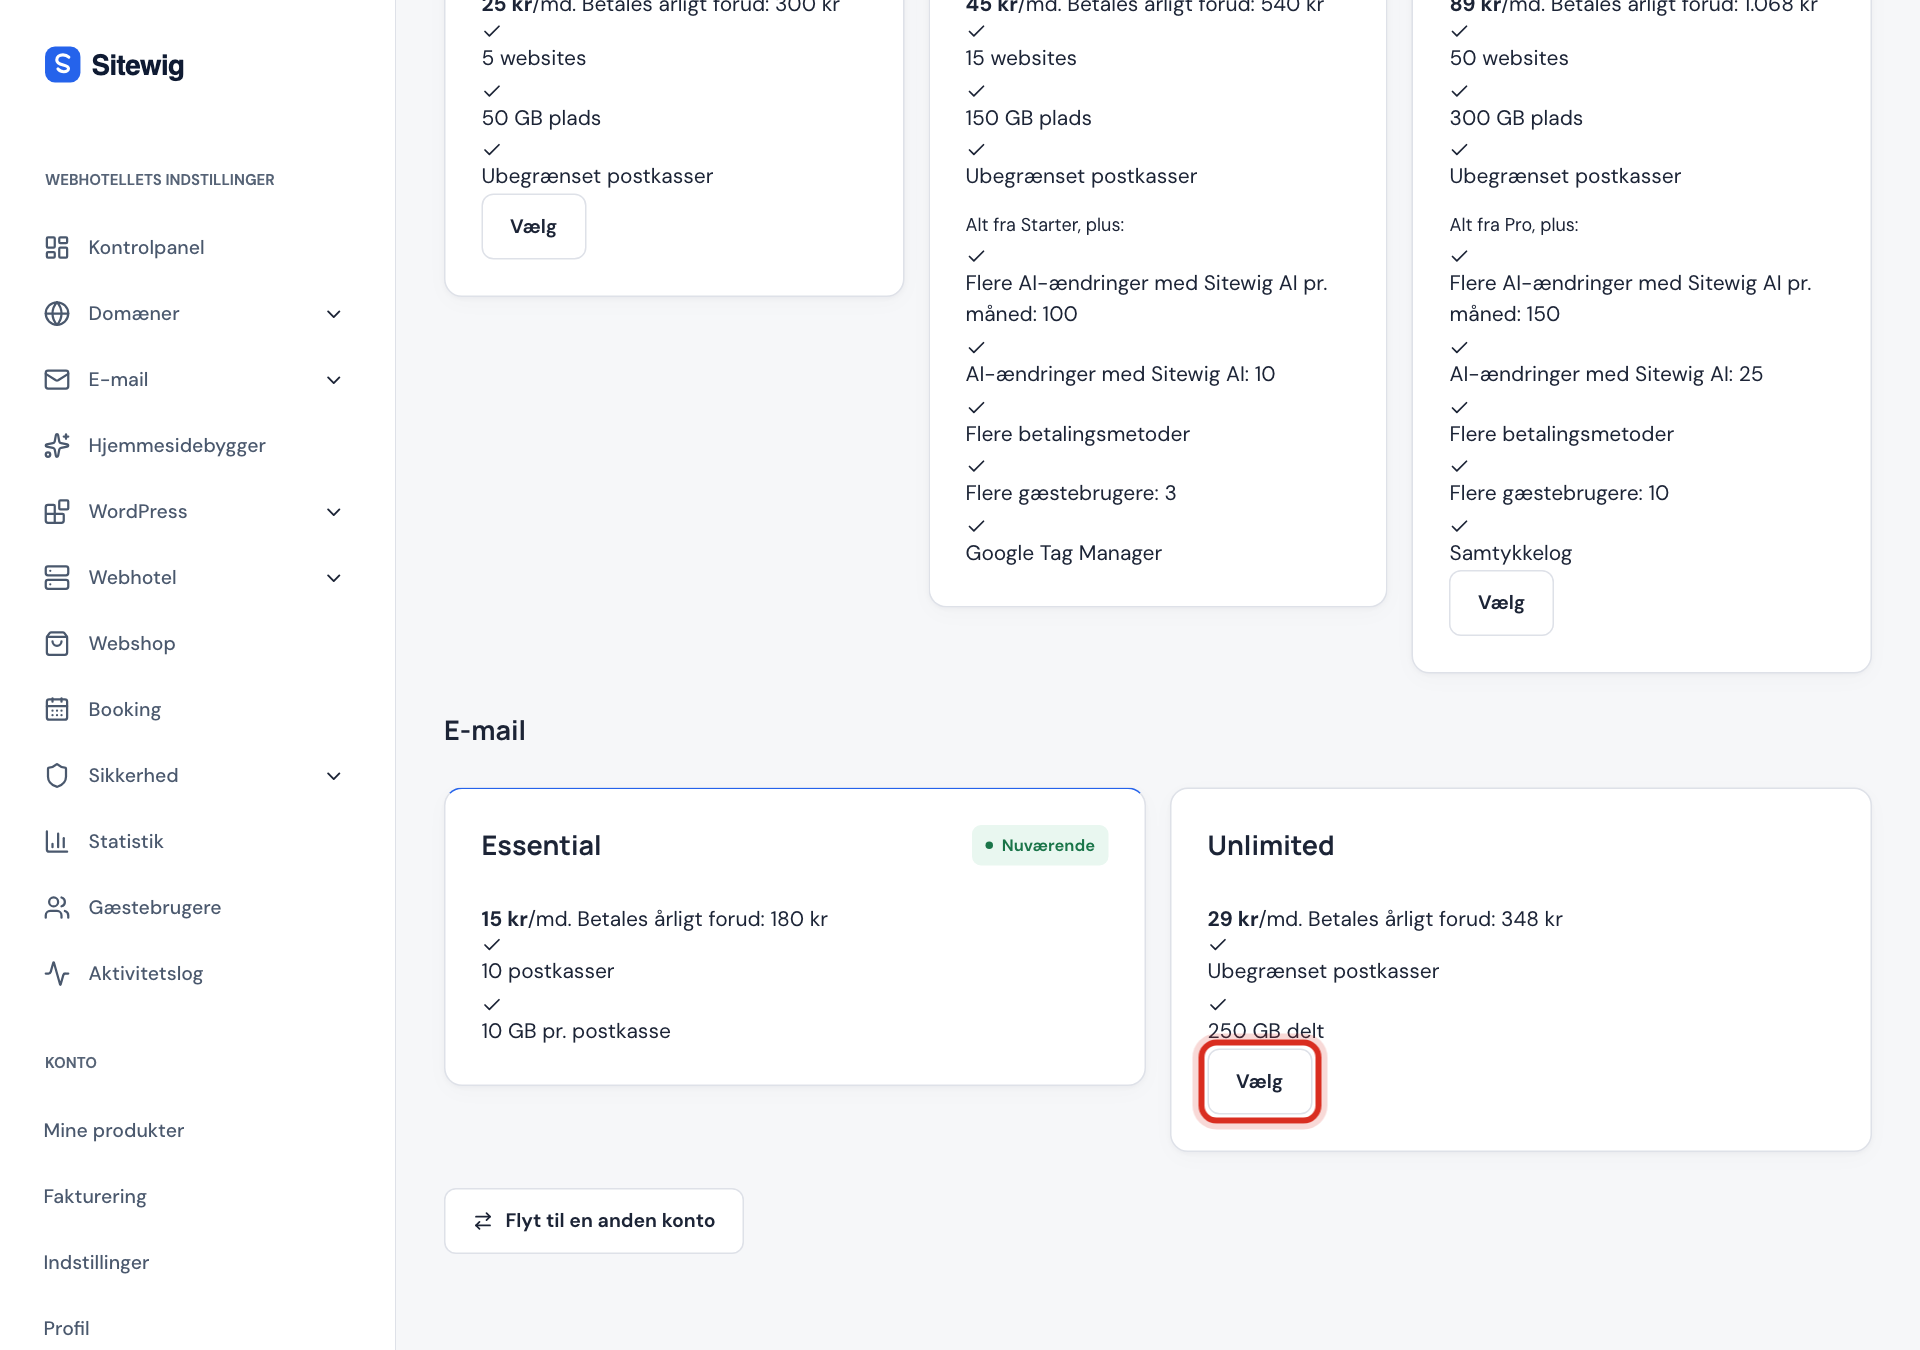Click the E-mail envelope icon
Screen dimensions: 1920x1350
coord(57,380)
